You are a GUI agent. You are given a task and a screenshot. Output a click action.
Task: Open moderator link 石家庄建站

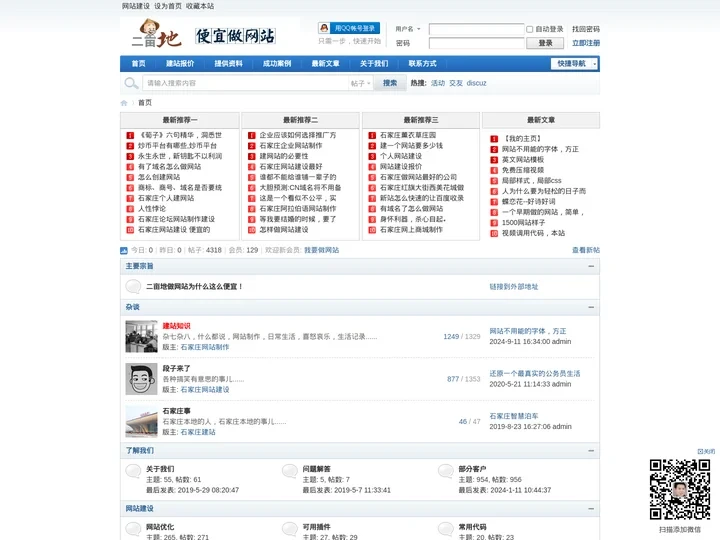pyautogui.click(x=198, y=432)
